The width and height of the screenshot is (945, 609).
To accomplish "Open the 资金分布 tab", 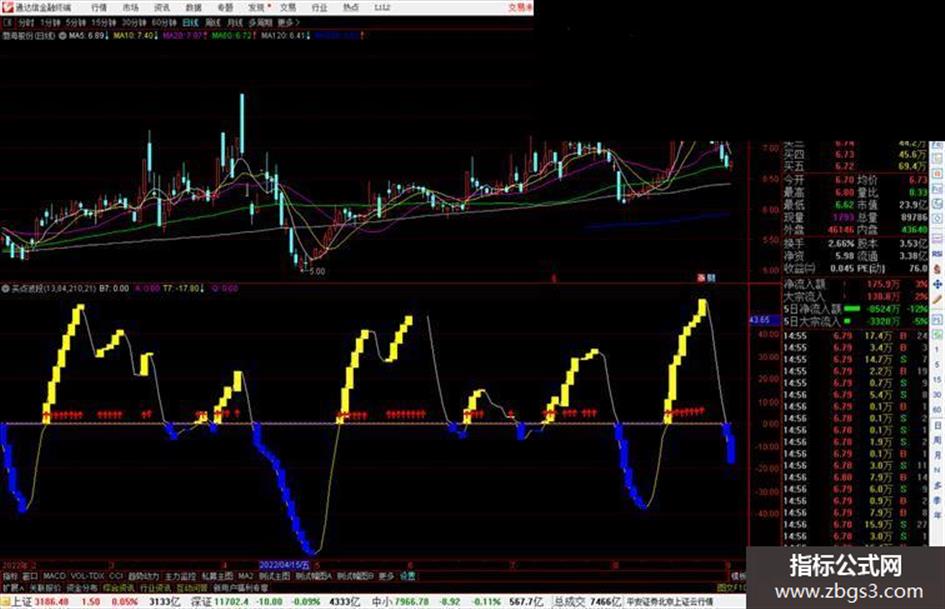I will point(81,587).
